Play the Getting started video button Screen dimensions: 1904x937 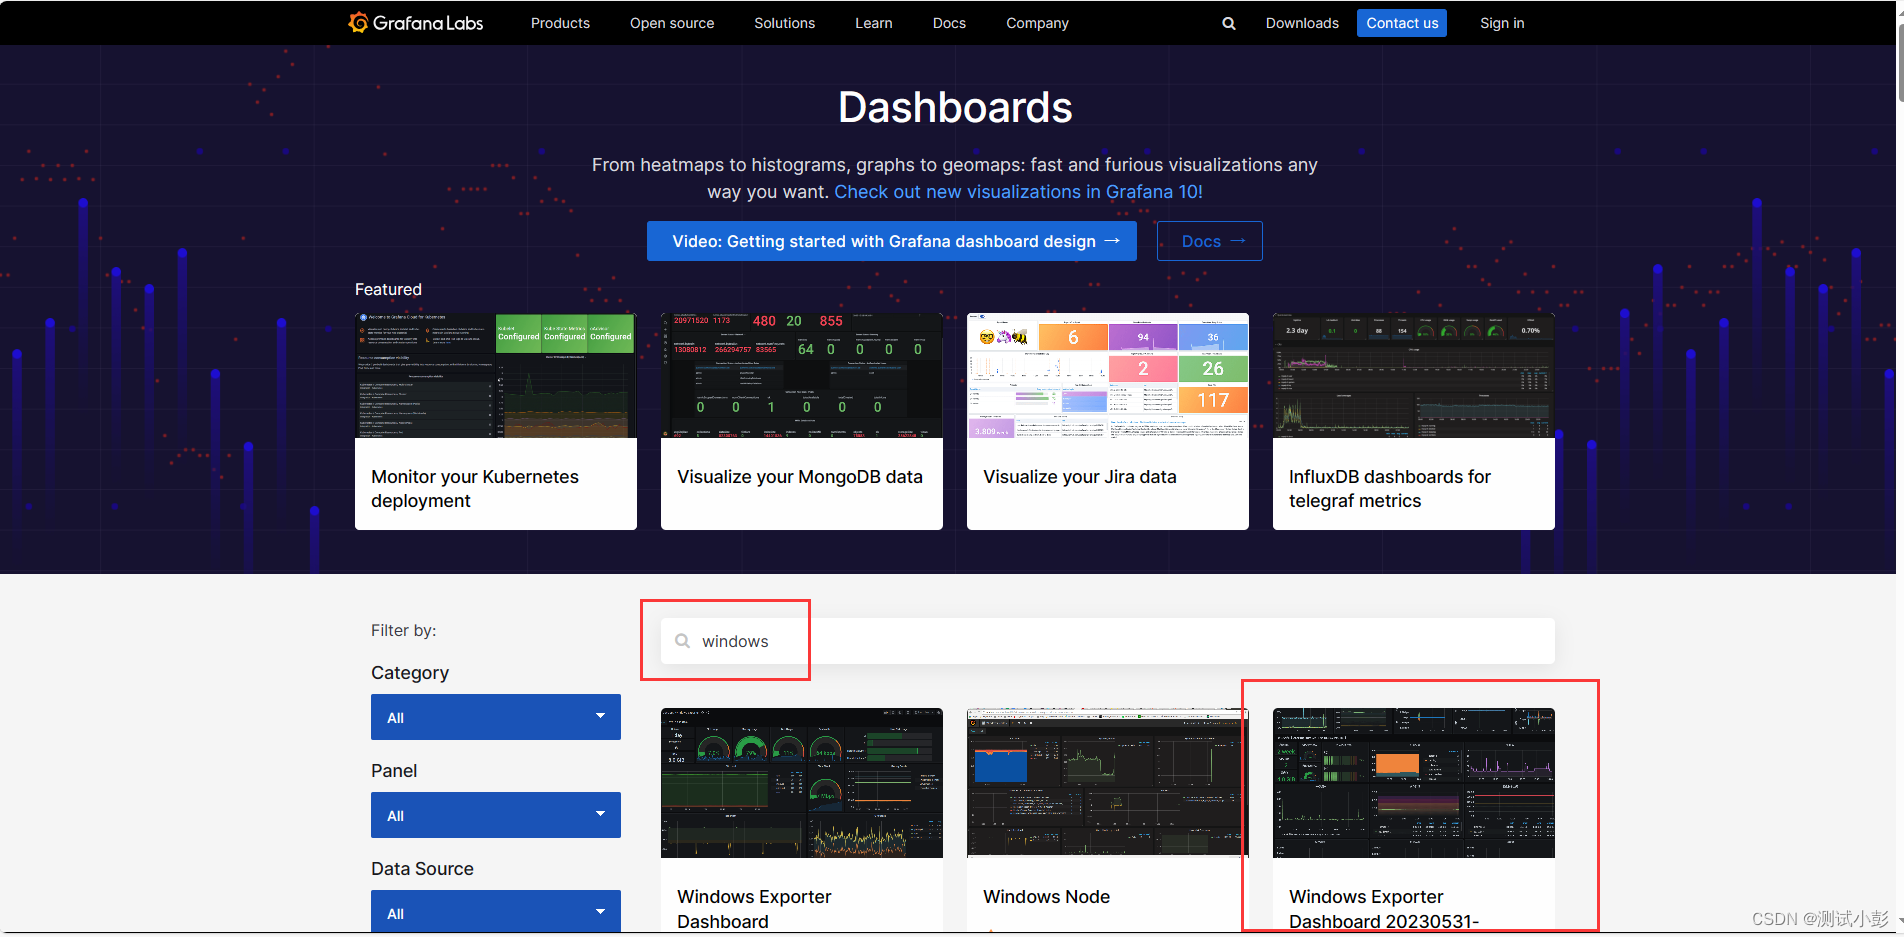(892, 241)
